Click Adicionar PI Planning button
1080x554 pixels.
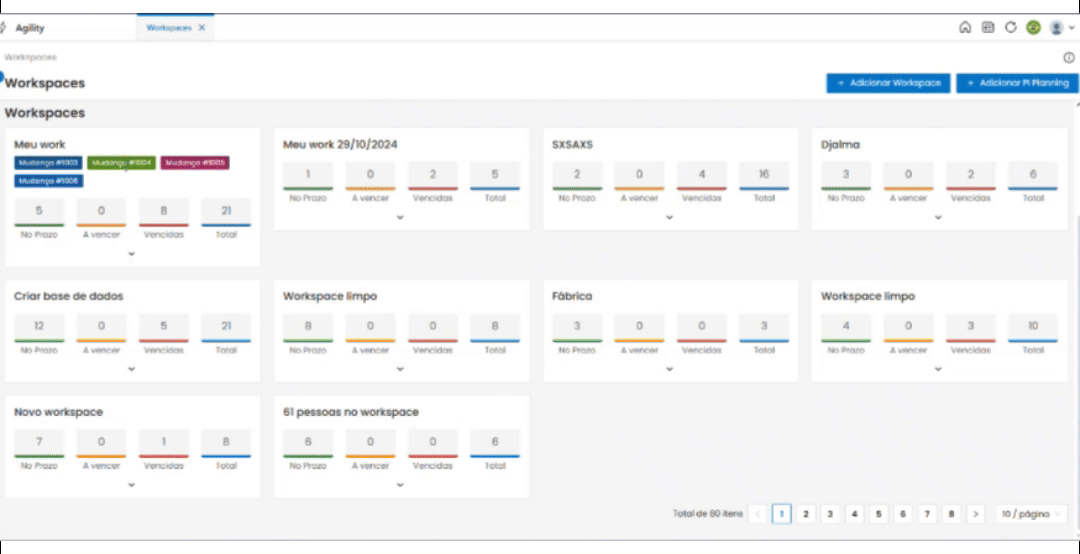point(1018,83)
